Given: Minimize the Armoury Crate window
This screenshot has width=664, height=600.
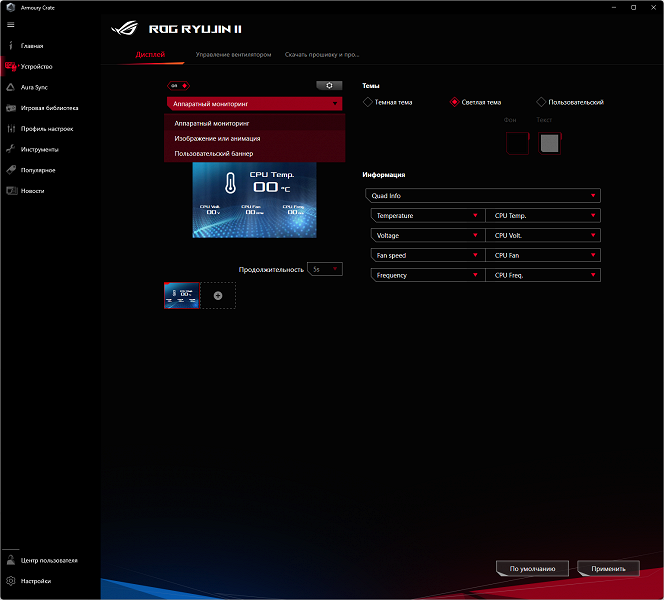Looking at the screenshot, I should [614, 7].
